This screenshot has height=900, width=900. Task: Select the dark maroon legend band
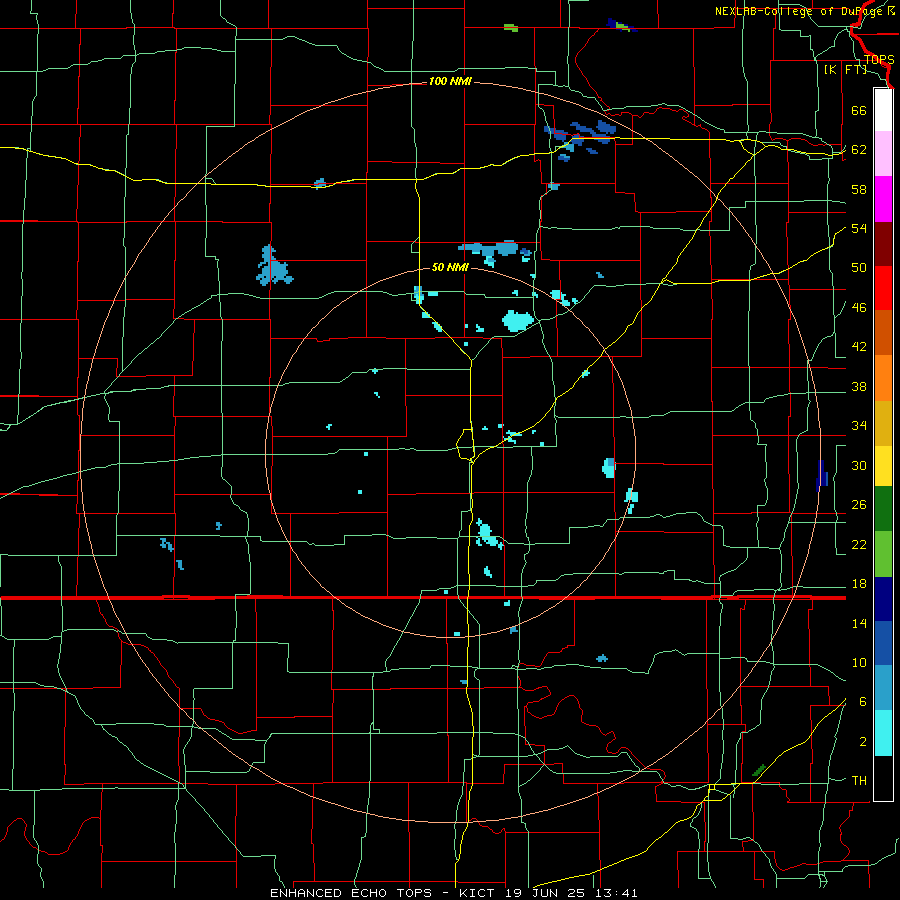tap(883, 244)
